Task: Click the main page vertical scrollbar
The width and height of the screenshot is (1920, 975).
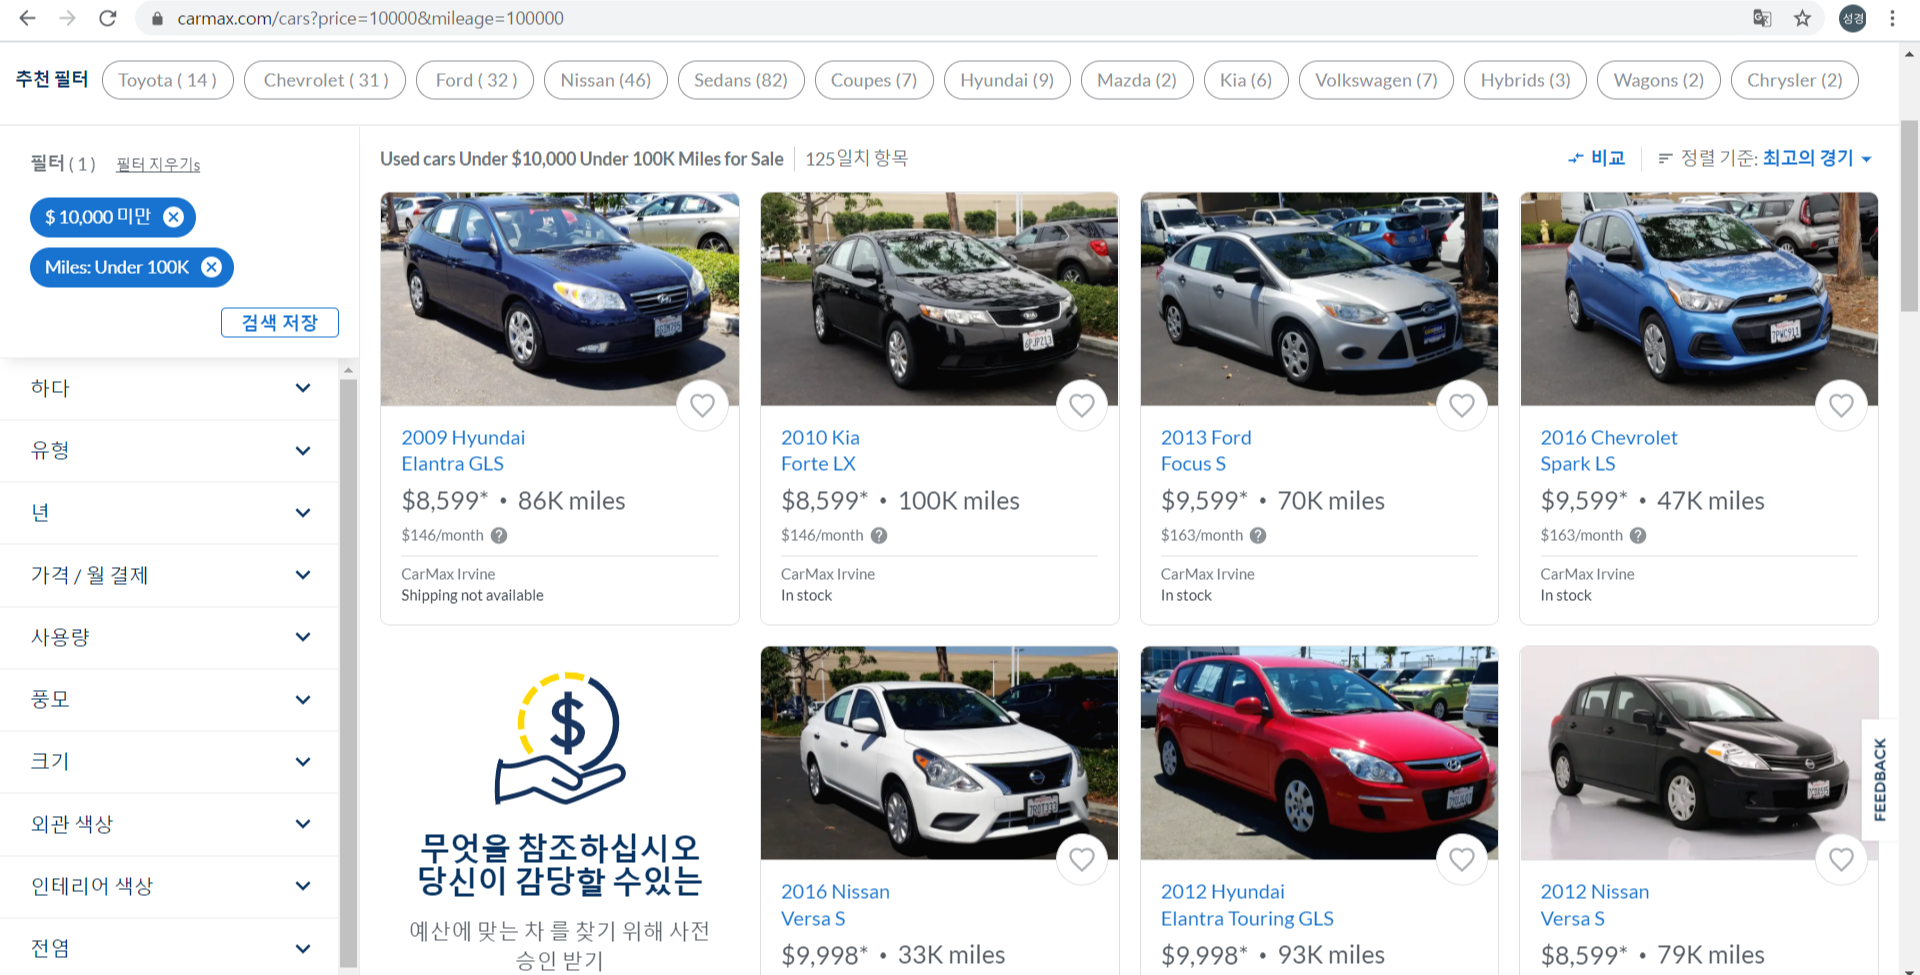Action: click(1909, 215)
